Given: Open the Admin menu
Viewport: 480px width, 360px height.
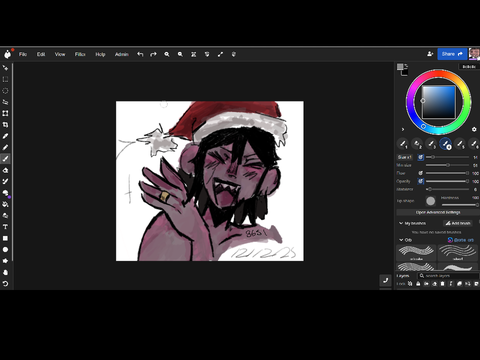Looking at the screenshot, I should pyautogui.click(x=122, y=54).
